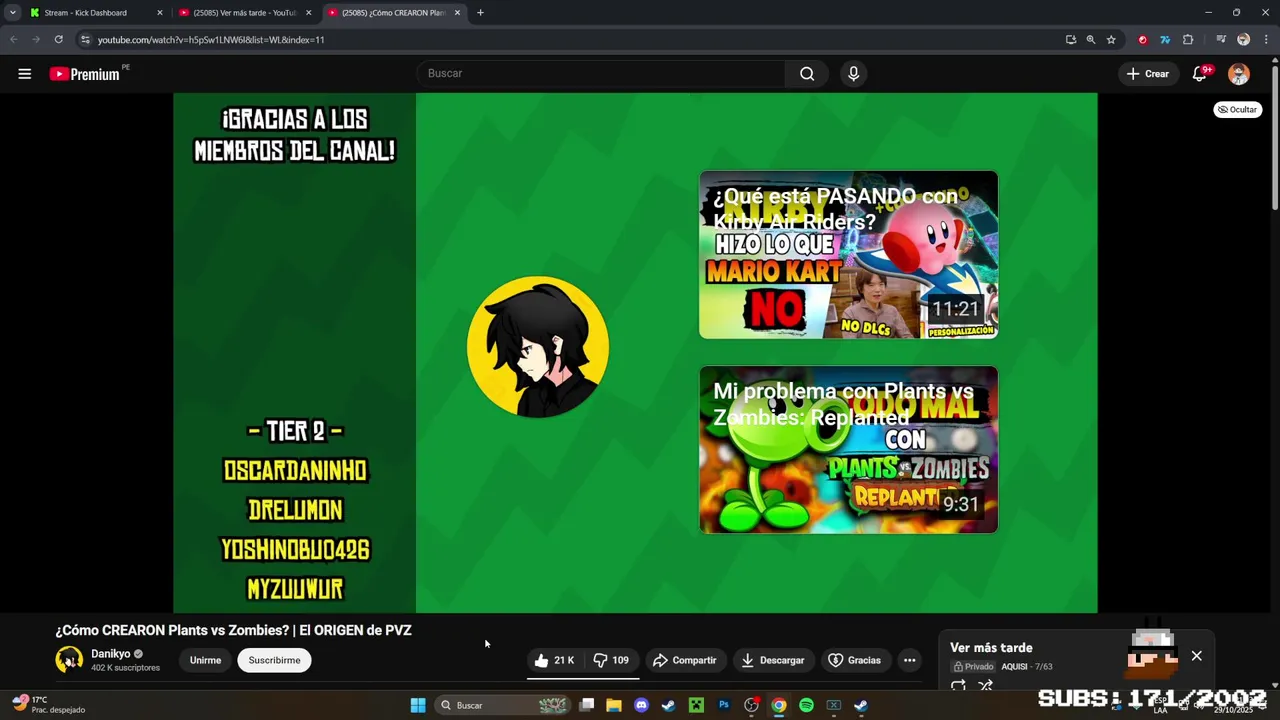Image resolution: width=1280 pixels, height=720 pixels.
Task: Toggle loop playlist icon
Action: click(x=958, y=685)
